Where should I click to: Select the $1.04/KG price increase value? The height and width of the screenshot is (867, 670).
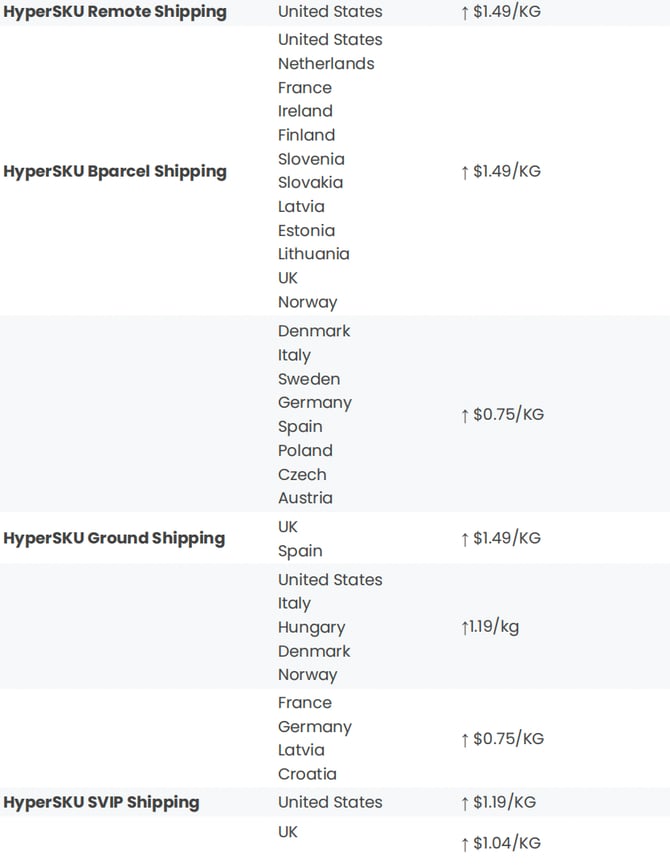[500, 843]
